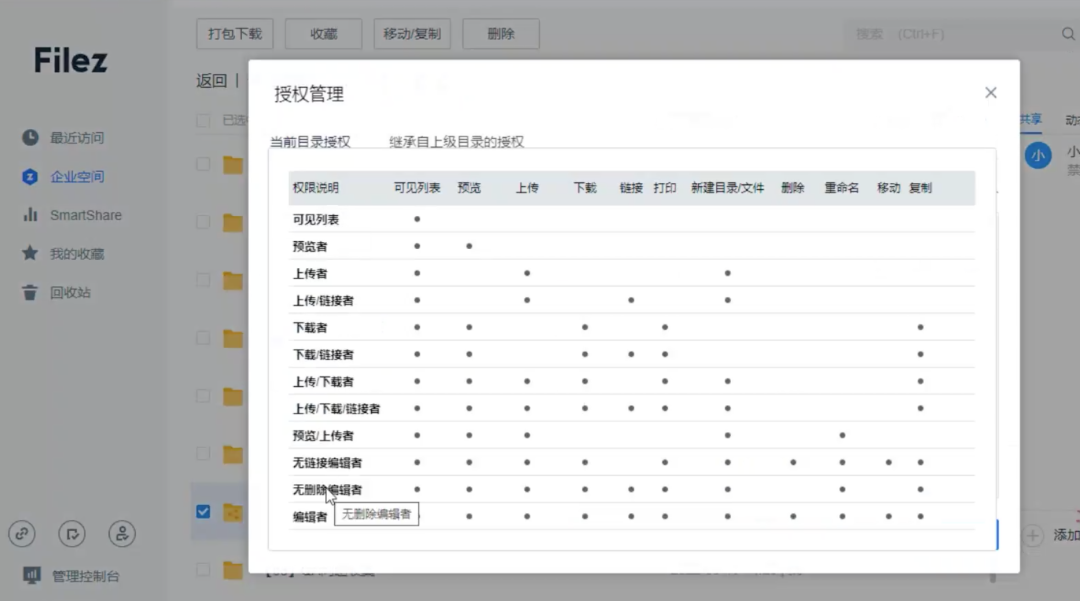
Task: Click the 打包下载 button
Action: click(x=235, y=34)
